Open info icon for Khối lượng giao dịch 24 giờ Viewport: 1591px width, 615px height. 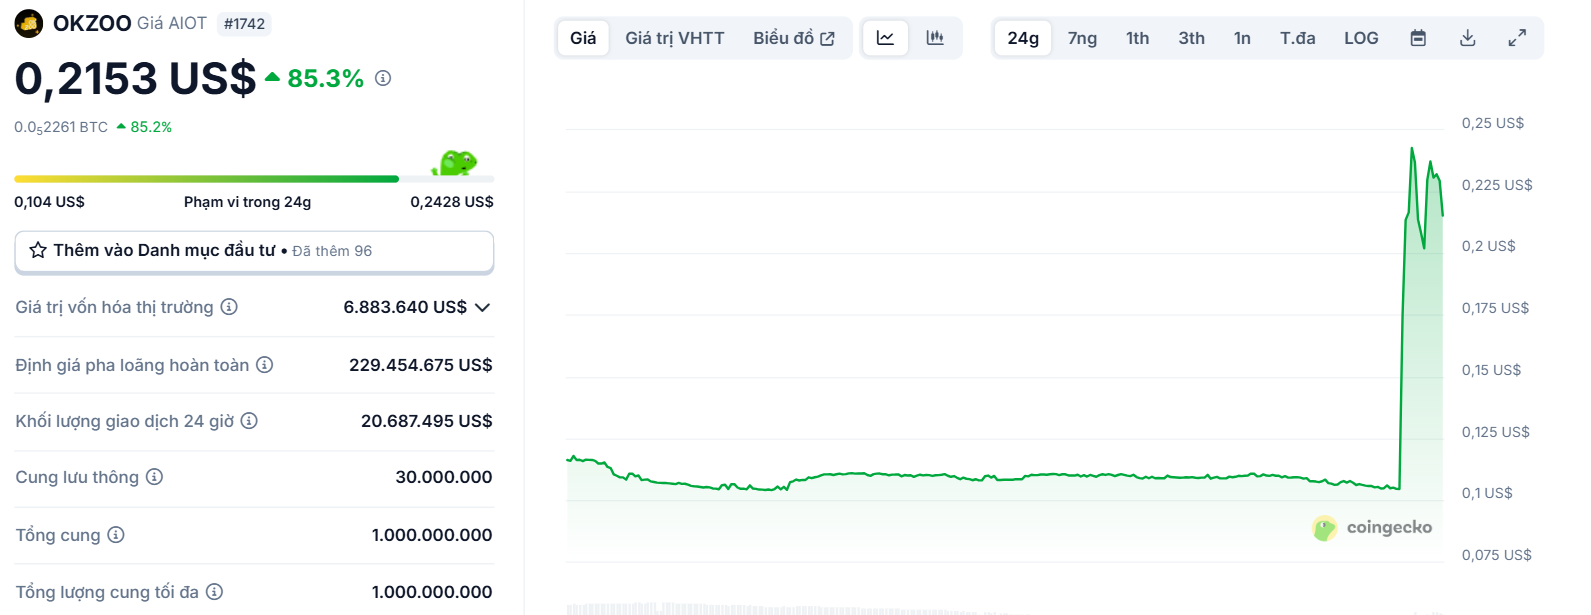click(x=249, y=421)
